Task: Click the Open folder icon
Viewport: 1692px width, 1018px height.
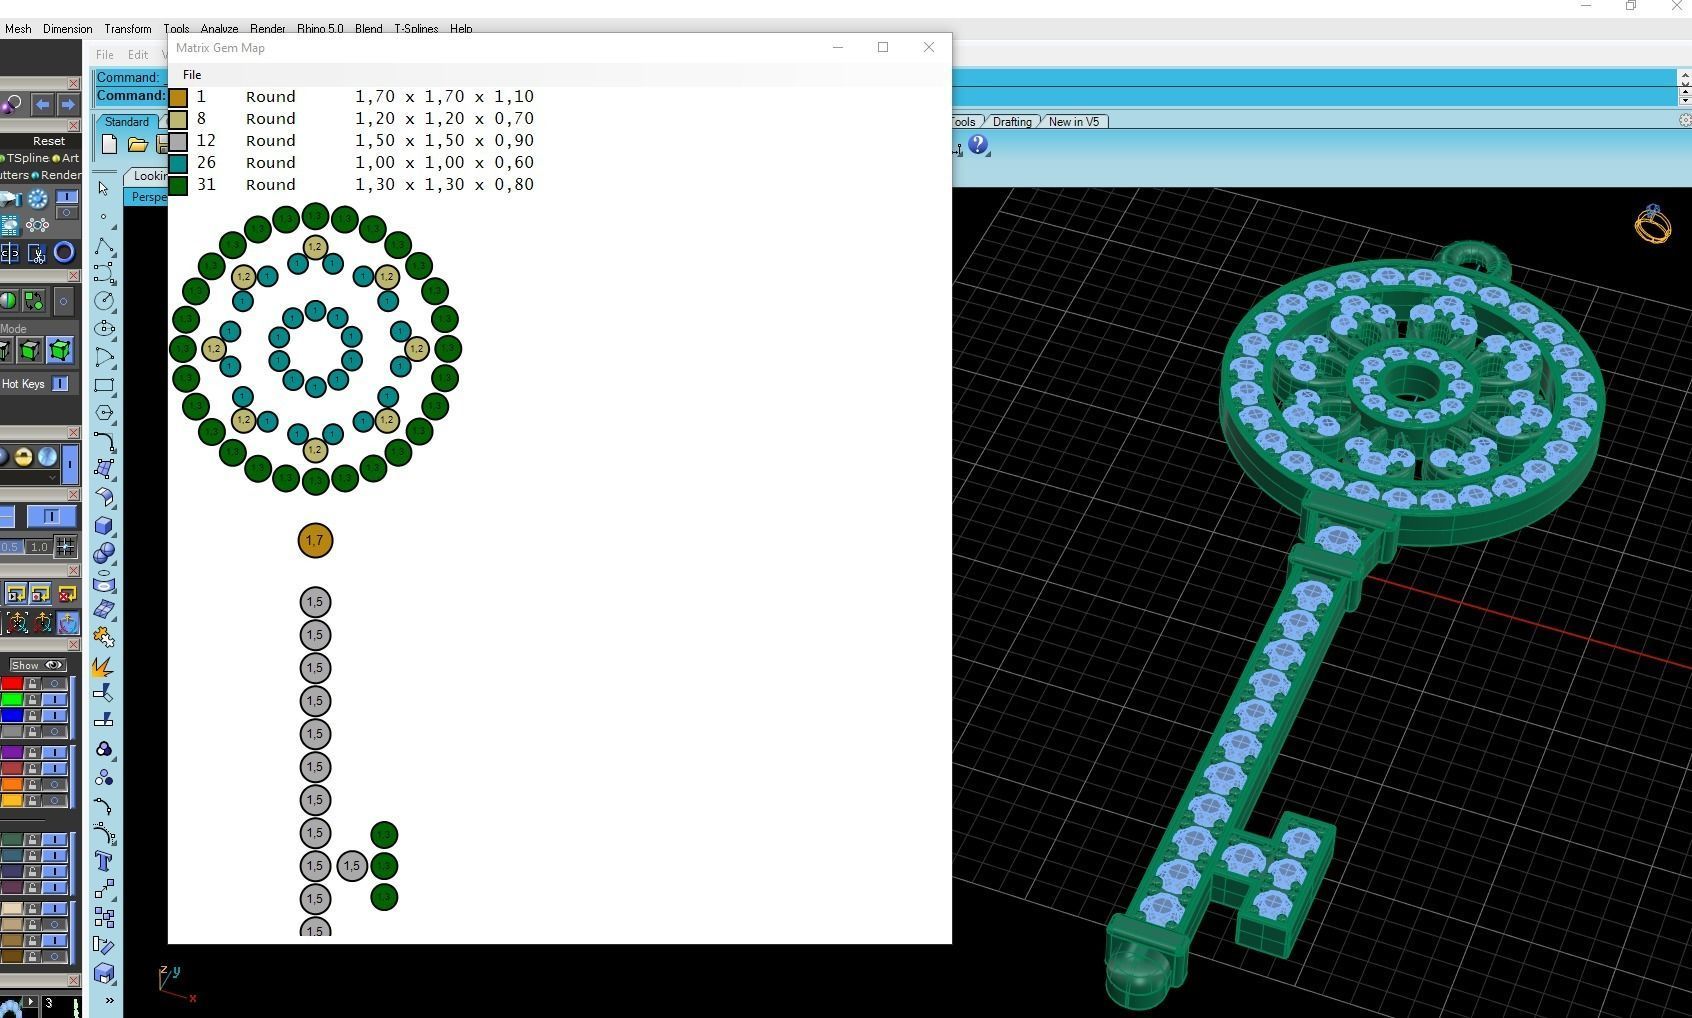Action: (x=137, y=145)
